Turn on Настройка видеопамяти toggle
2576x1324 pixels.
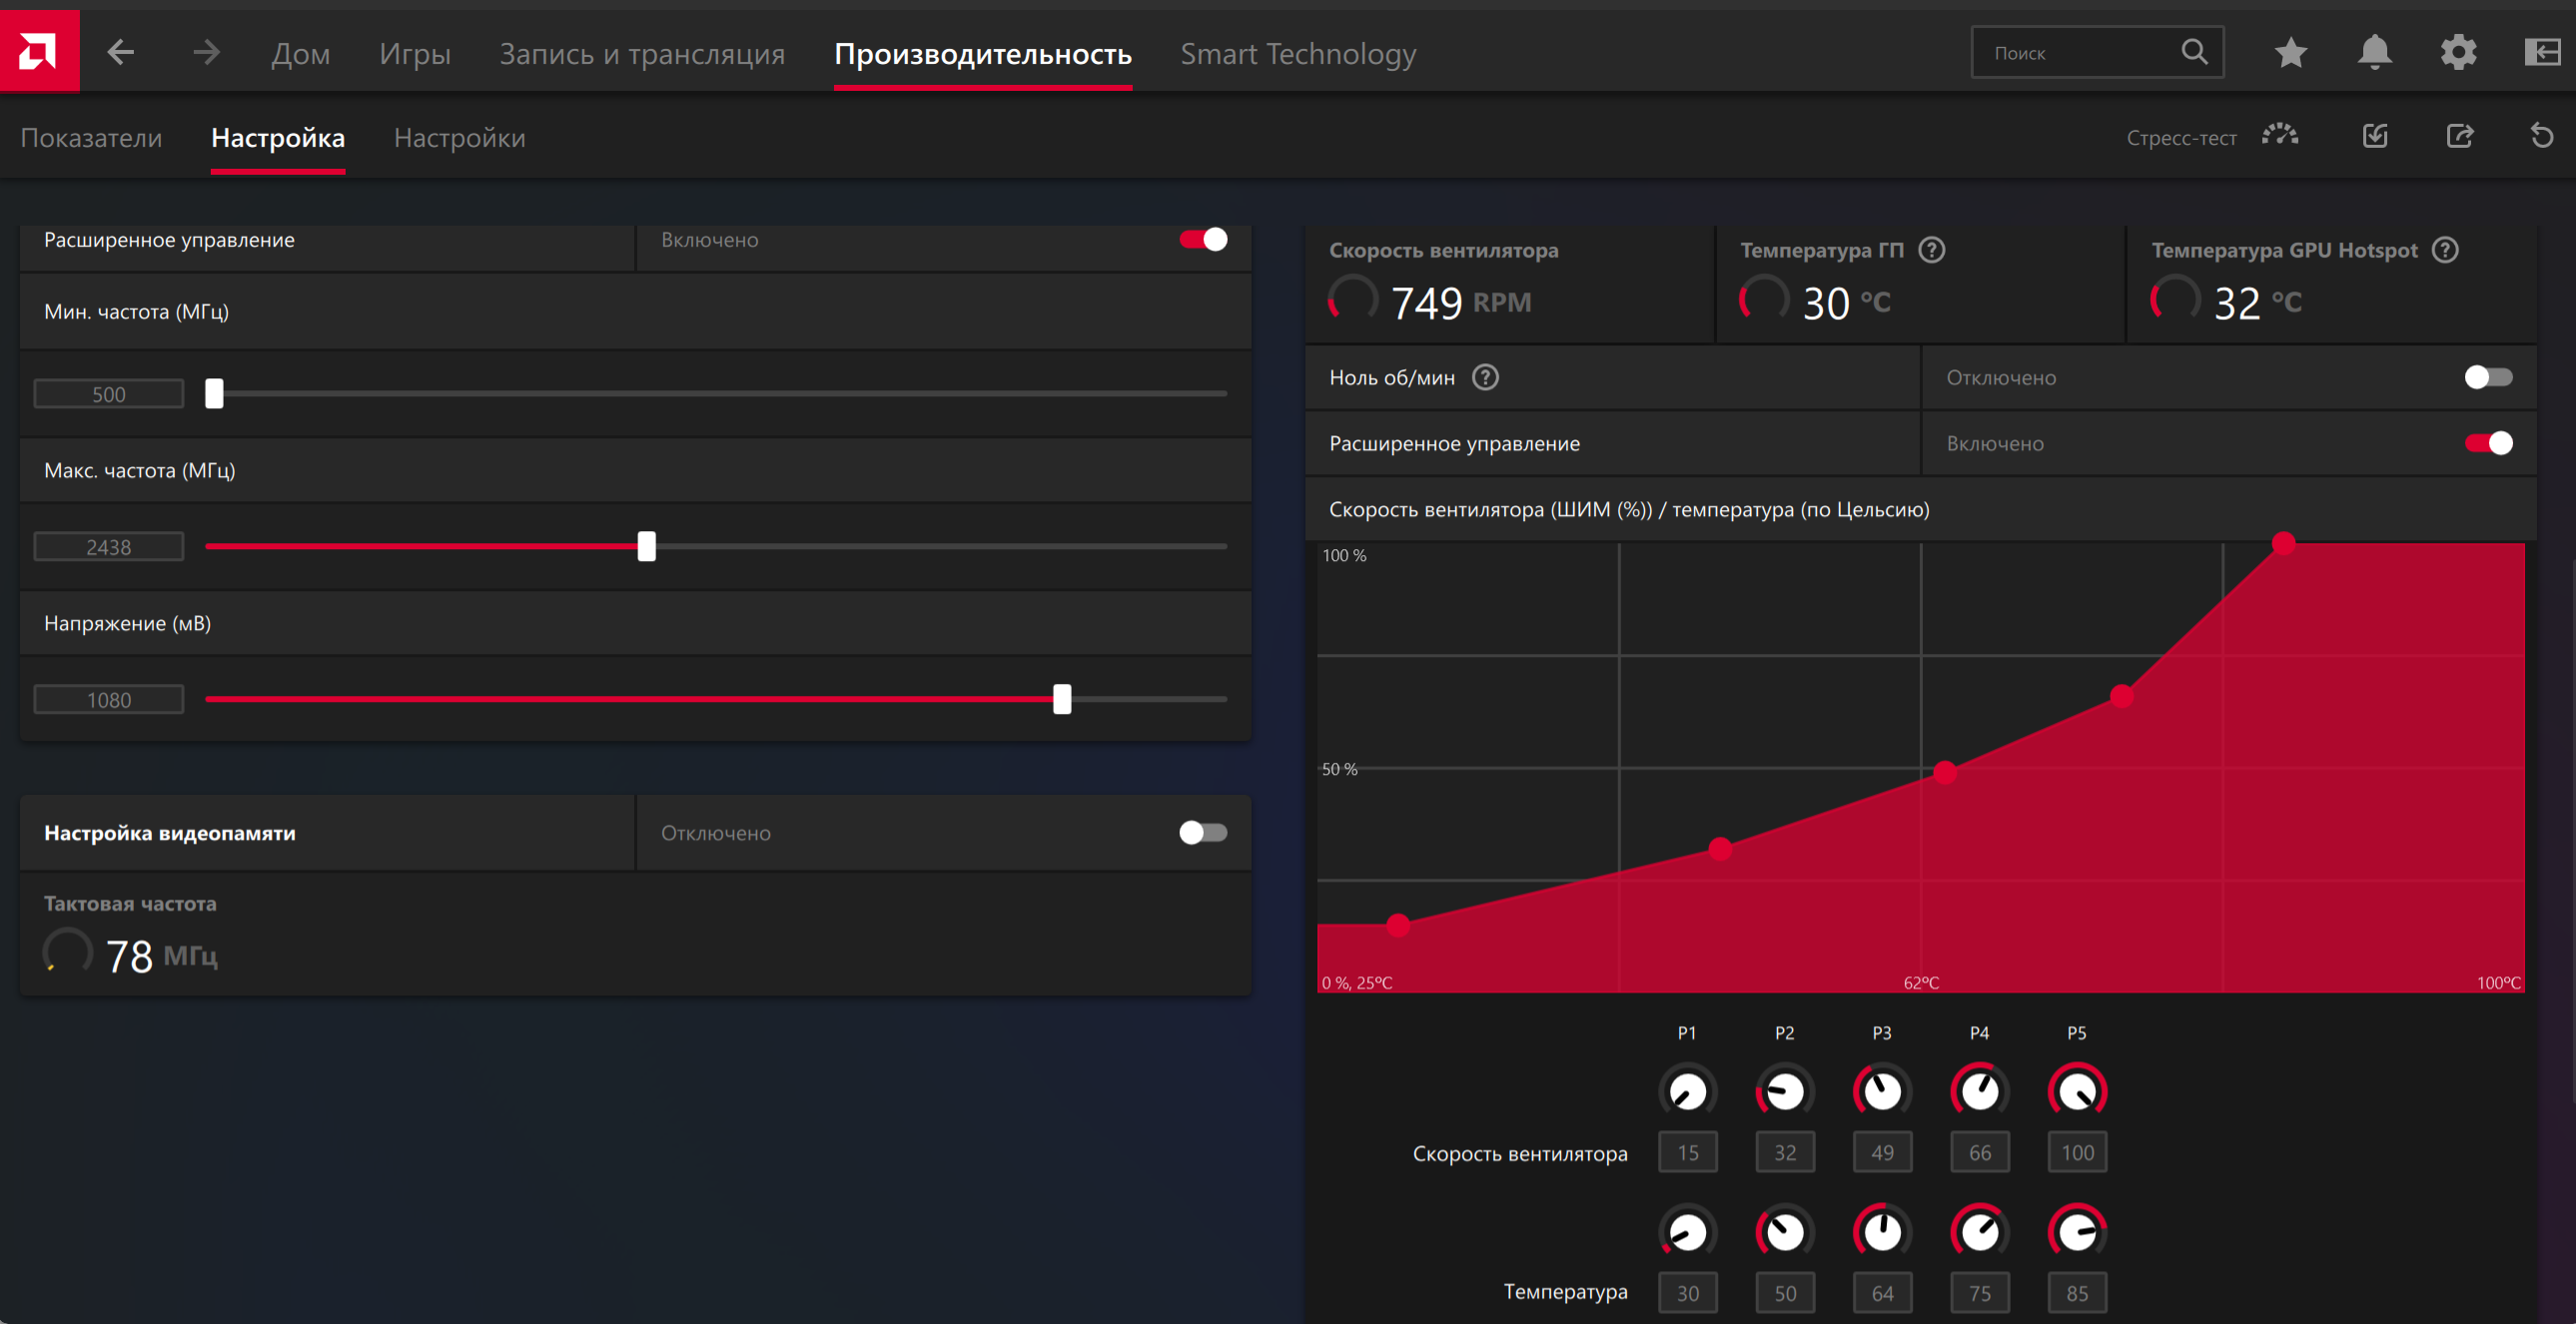pyautogui.click(x=1202, y=832)
